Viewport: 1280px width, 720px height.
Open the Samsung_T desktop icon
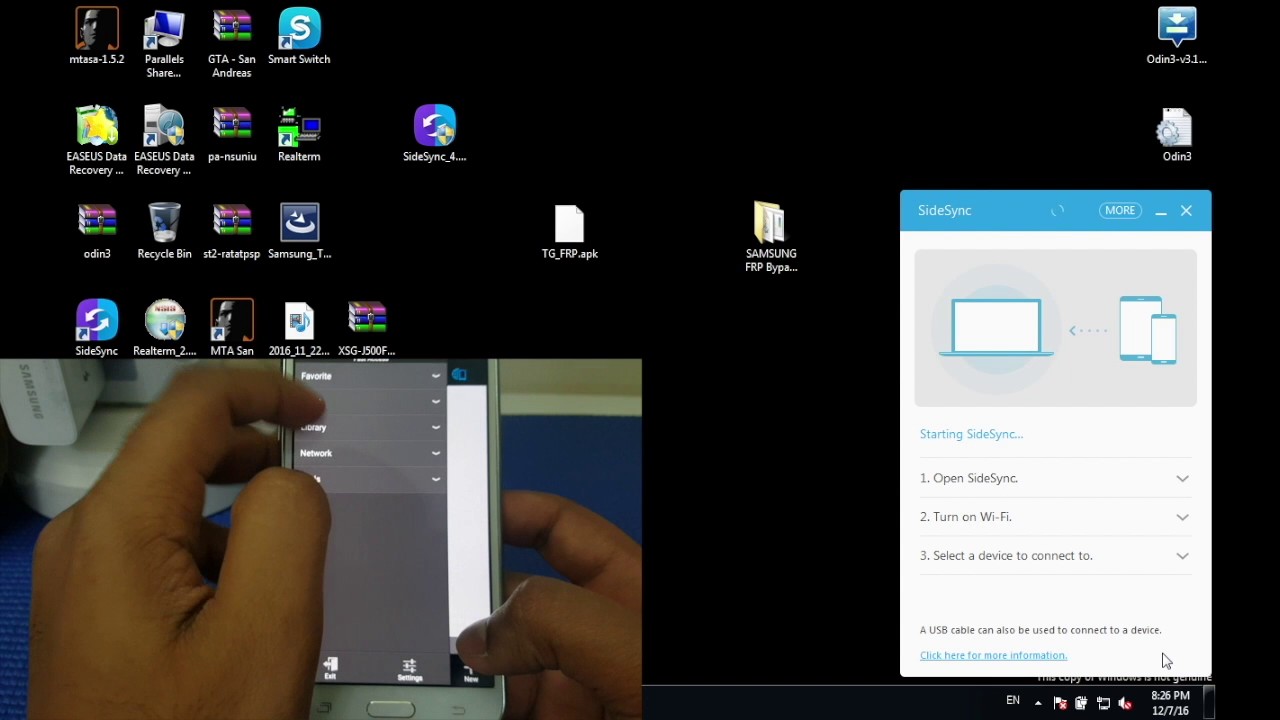coord(299,231)
